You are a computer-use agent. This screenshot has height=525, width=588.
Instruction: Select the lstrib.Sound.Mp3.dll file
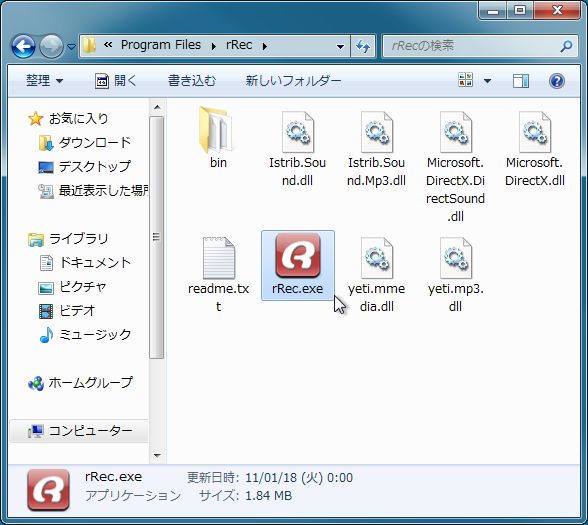tap(376, 151)
